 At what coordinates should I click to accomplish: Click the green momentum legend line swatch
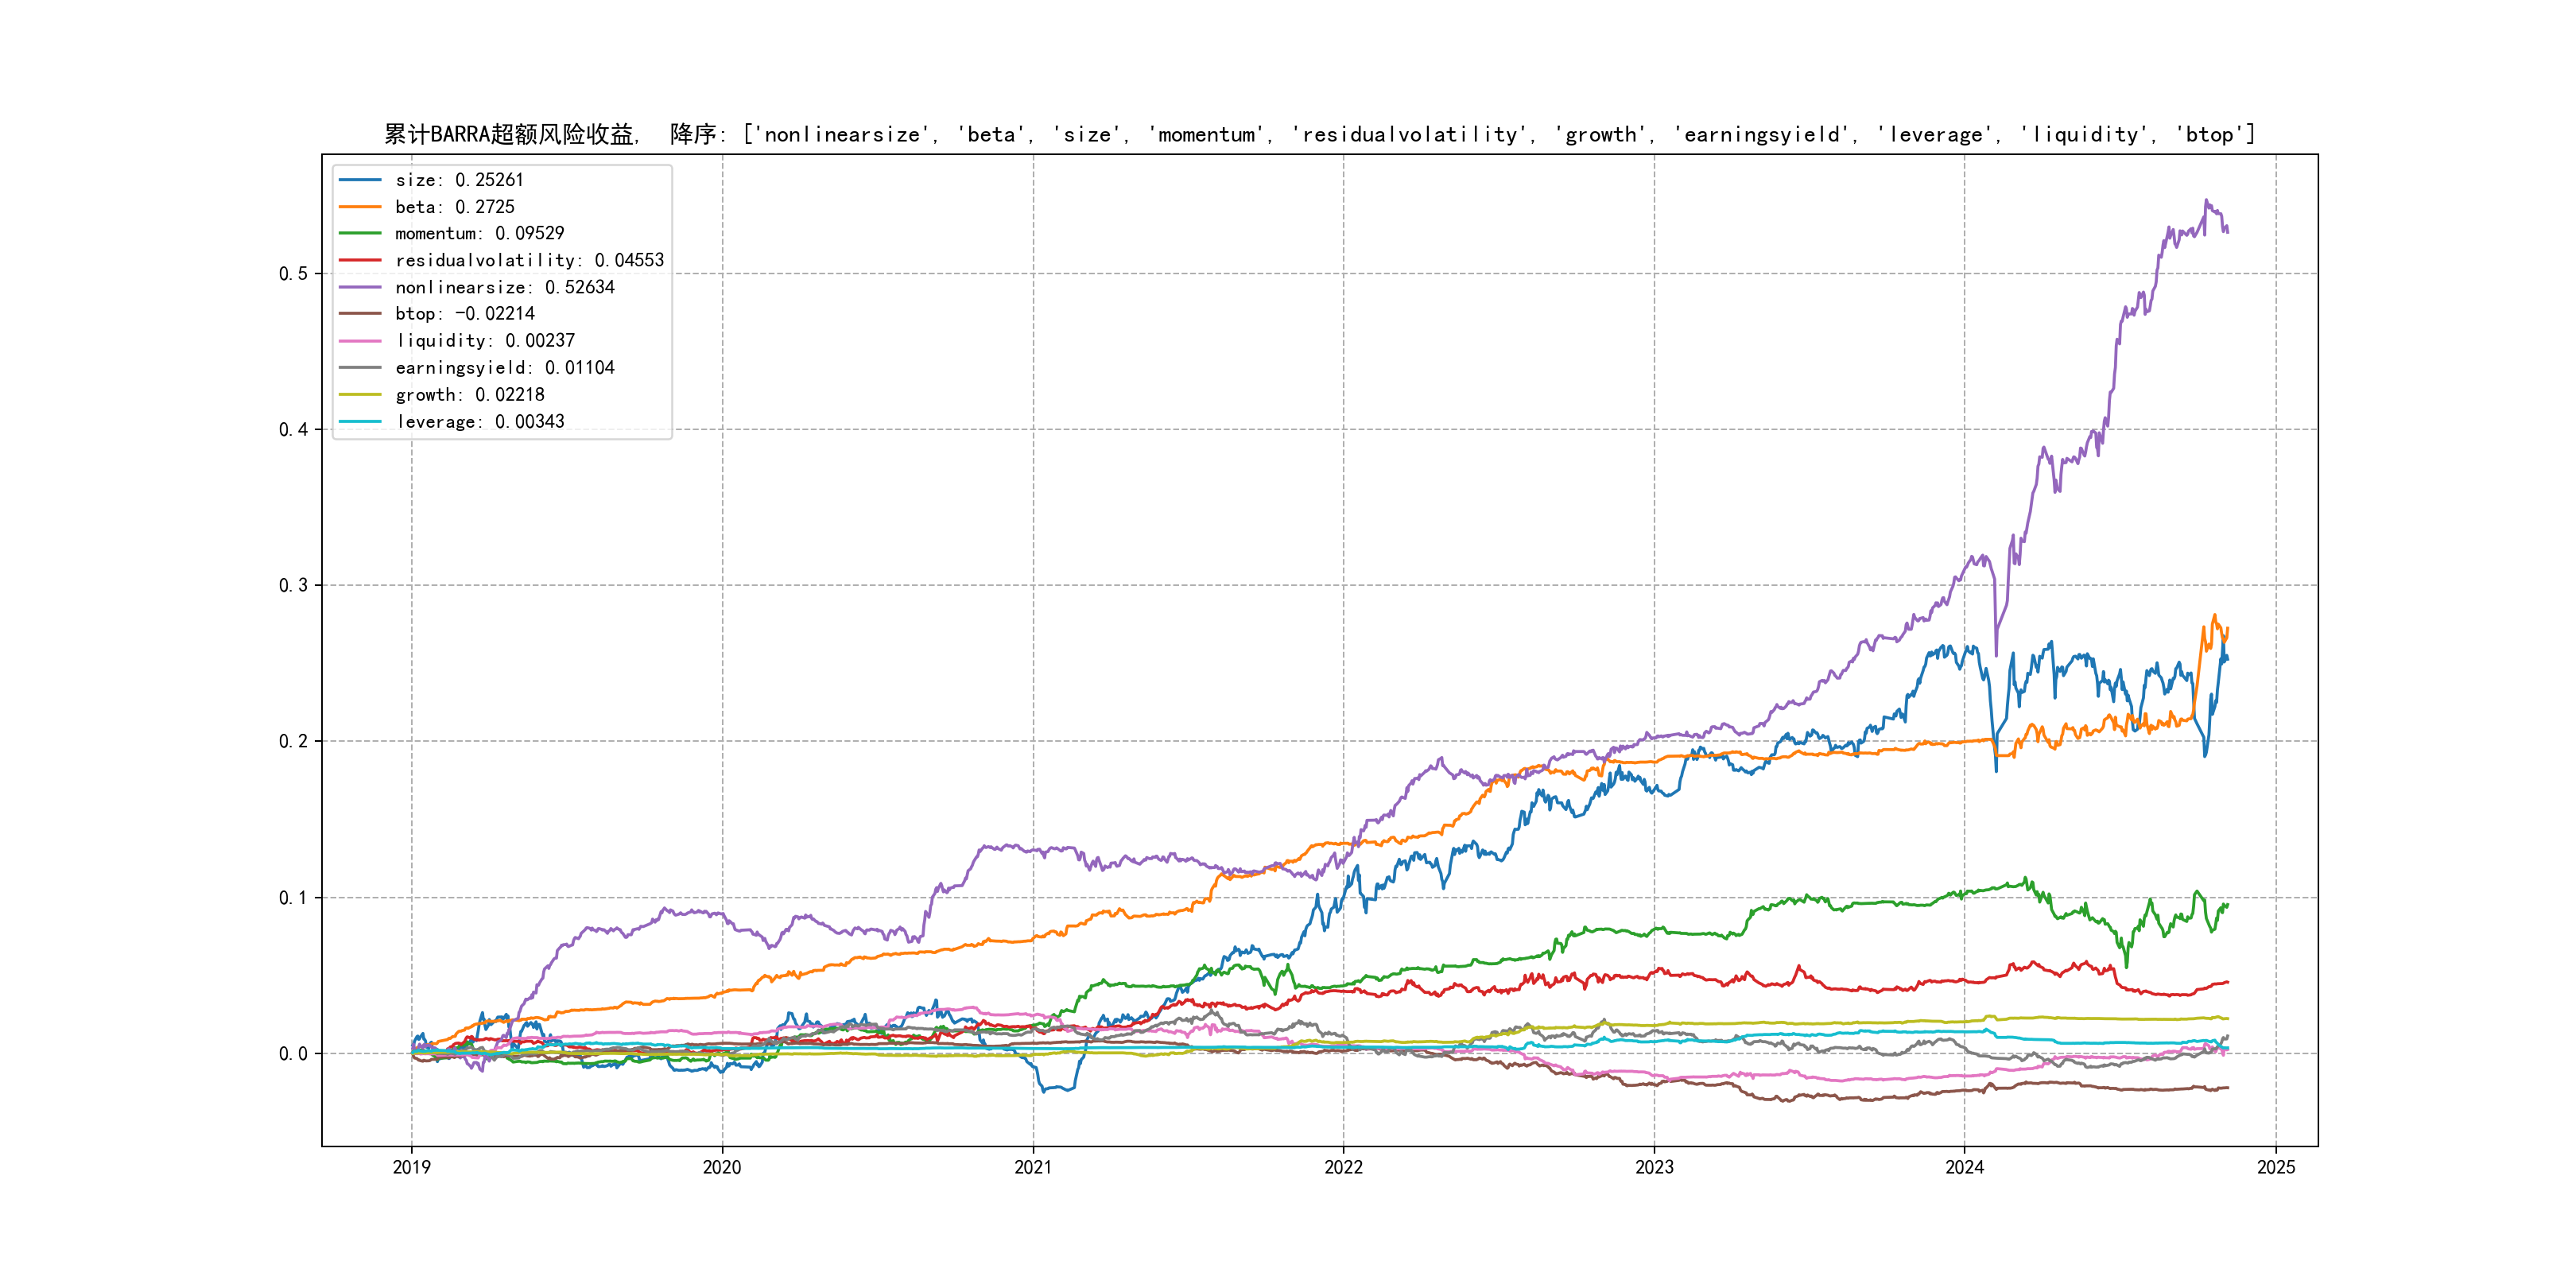click(360, 233)
